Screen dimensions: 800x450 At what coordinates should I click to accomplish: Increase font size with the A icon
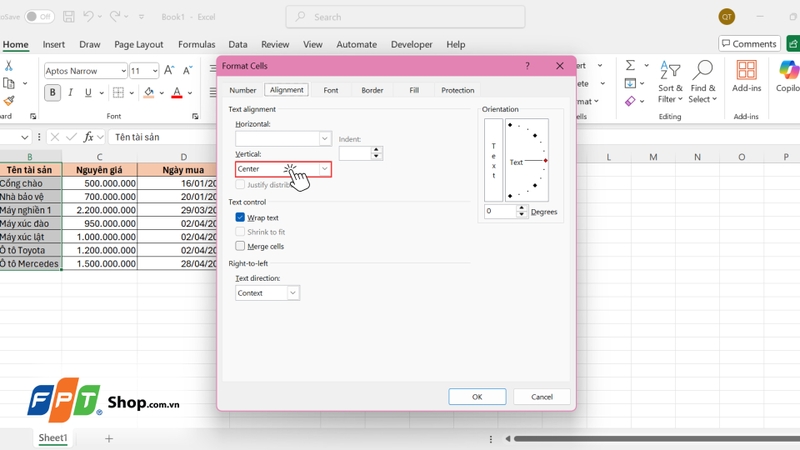169,70
